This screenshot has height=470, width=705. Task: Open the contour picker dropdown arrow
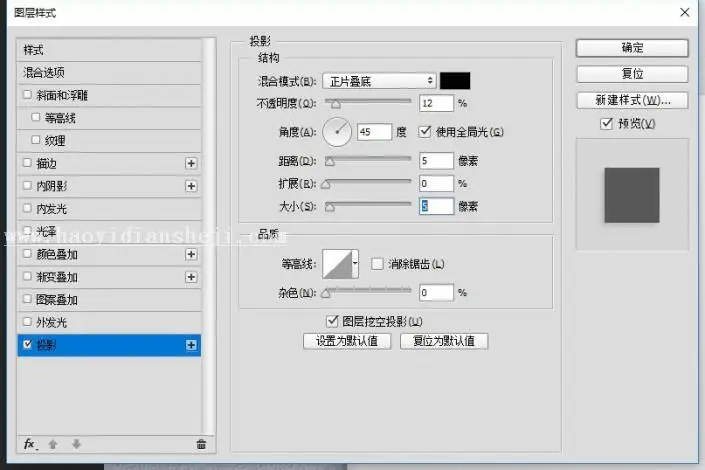pos(355,264)
